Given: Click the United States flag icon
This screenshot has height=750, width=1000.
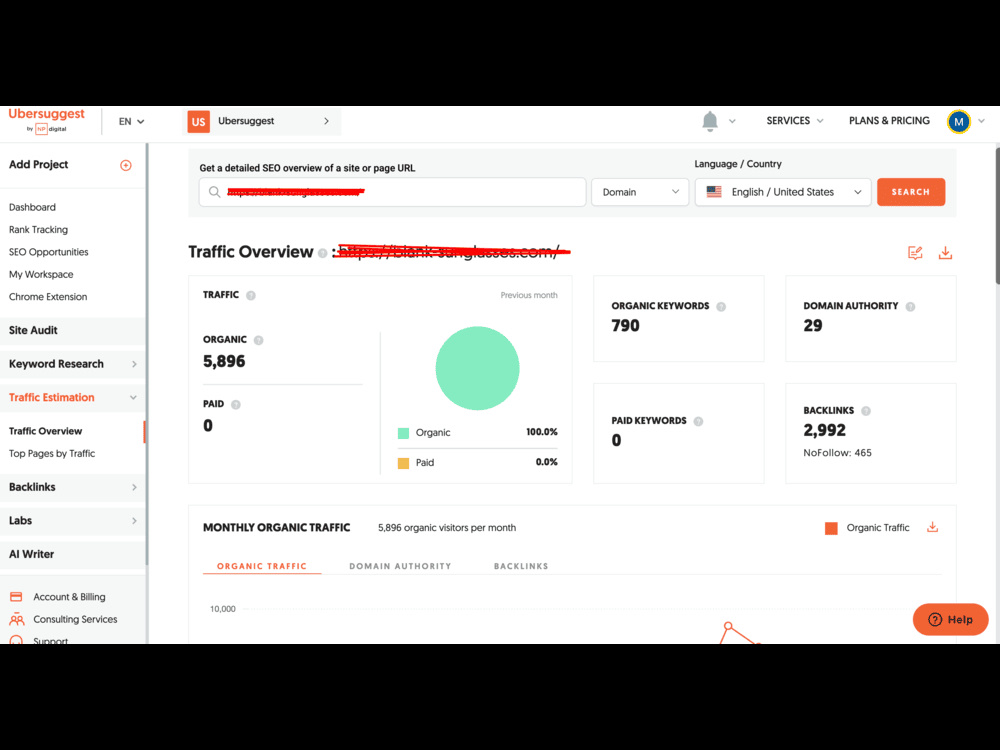Looking at the screenshot, I should tap(714, 192).
